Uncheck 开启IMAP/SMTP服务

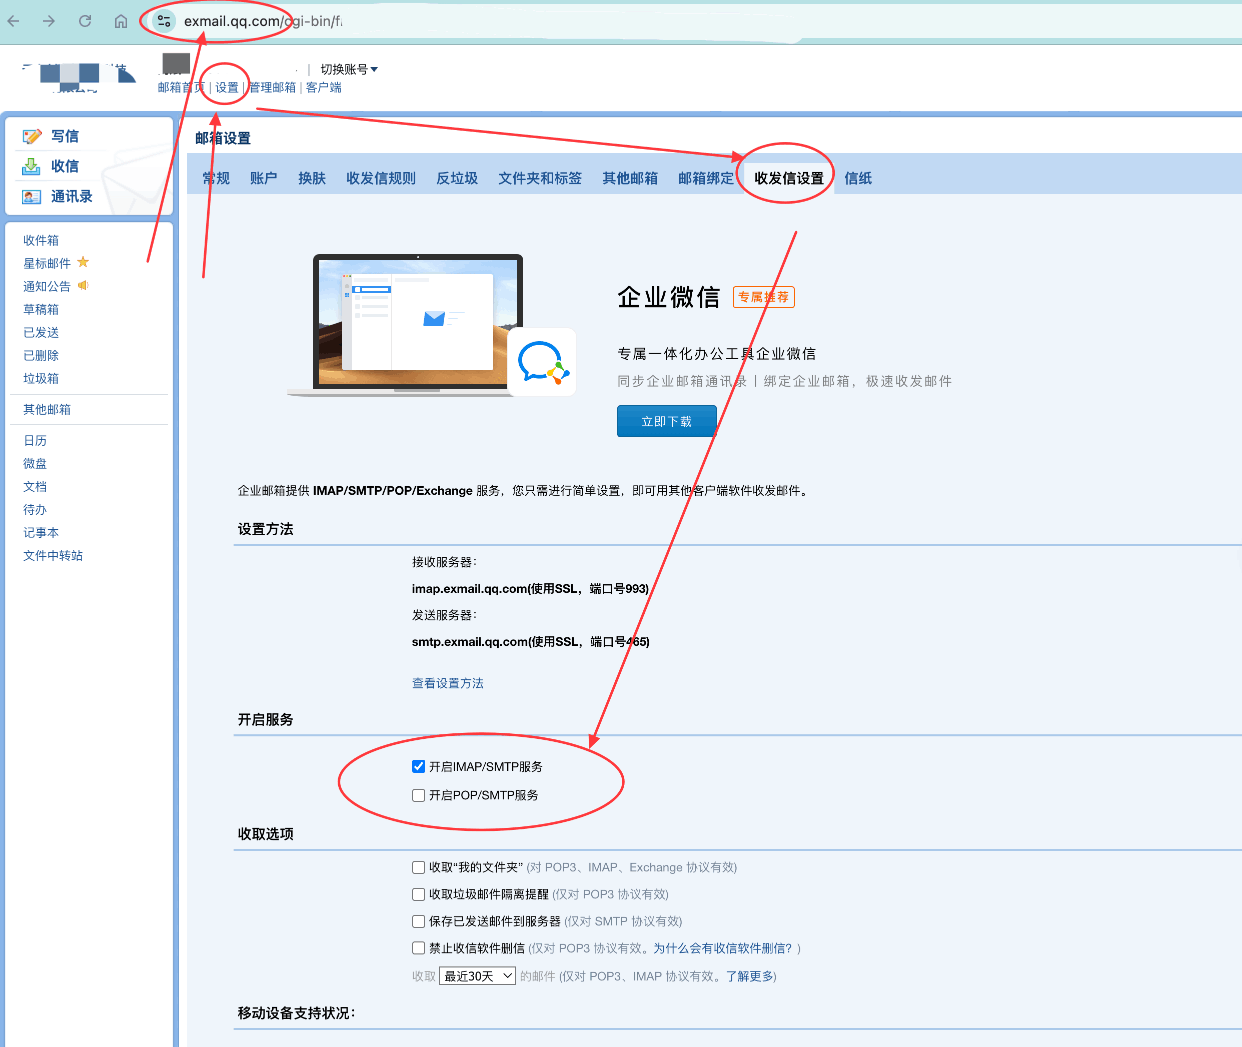[417, 766]
